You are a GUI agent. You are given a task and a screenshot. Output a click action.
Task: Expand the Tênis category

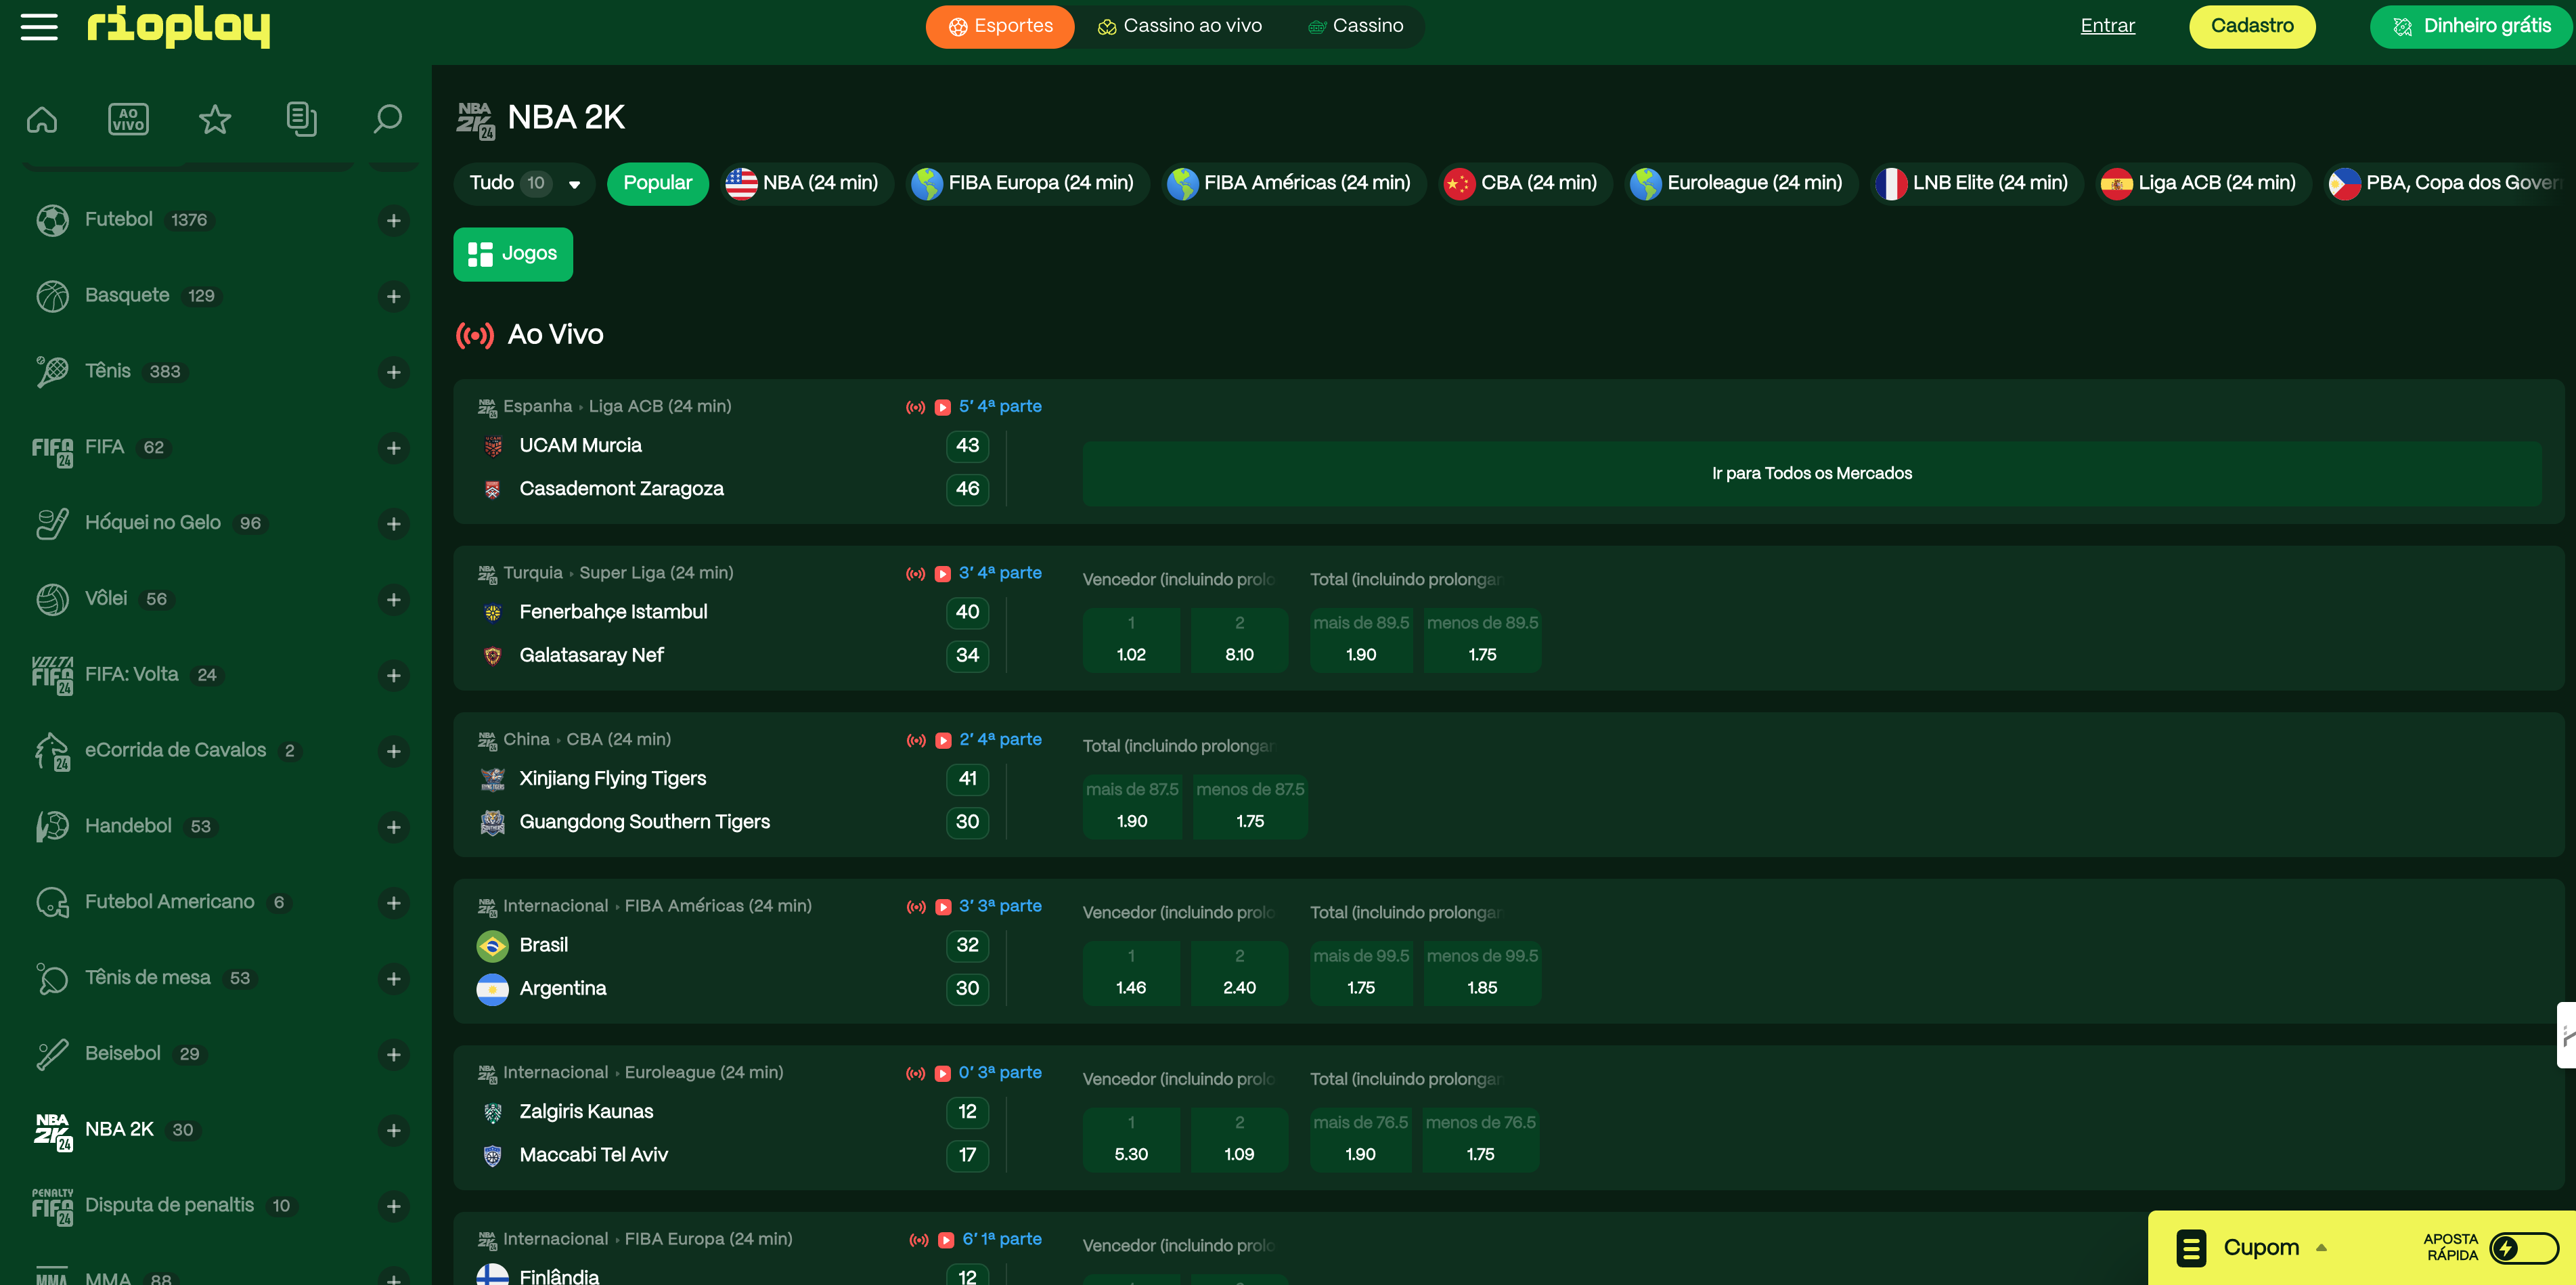tap(394, 372)
